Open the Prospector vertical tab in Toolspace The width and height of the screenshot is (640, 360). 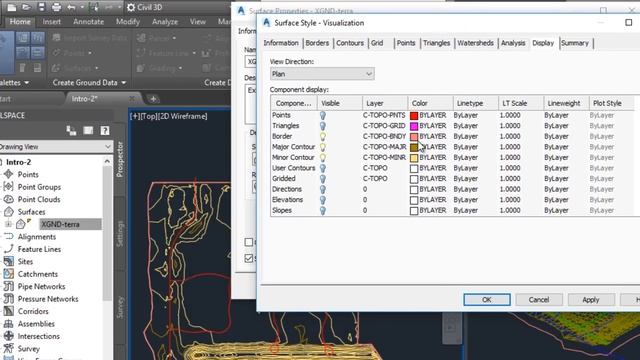click(x=120, y=160)
